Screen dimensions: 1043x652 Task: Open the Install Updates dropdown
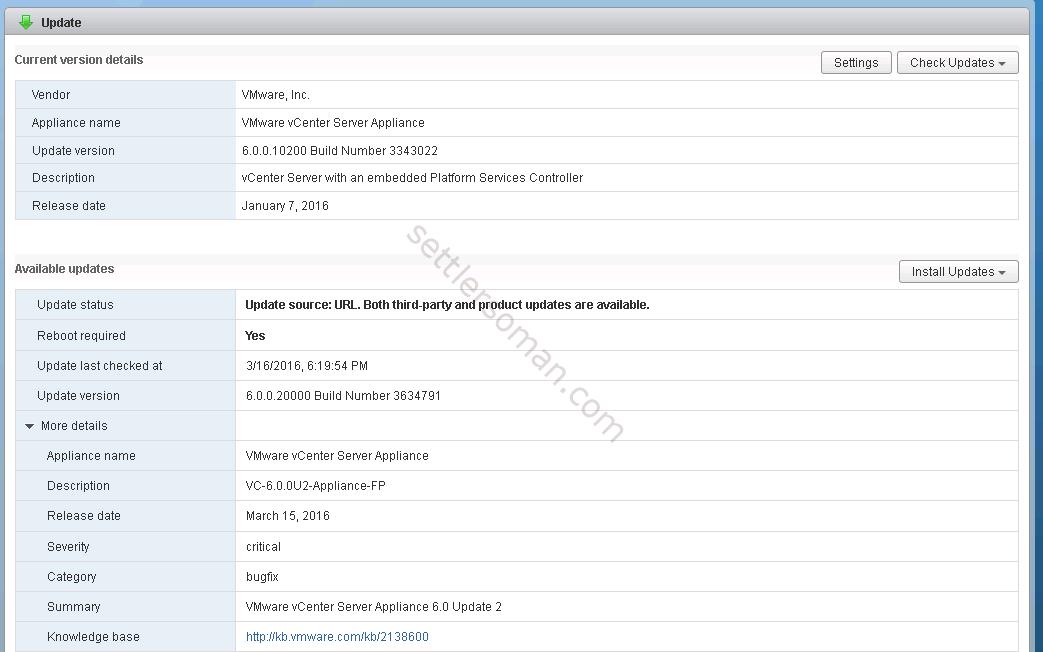(x=959, y=271)
